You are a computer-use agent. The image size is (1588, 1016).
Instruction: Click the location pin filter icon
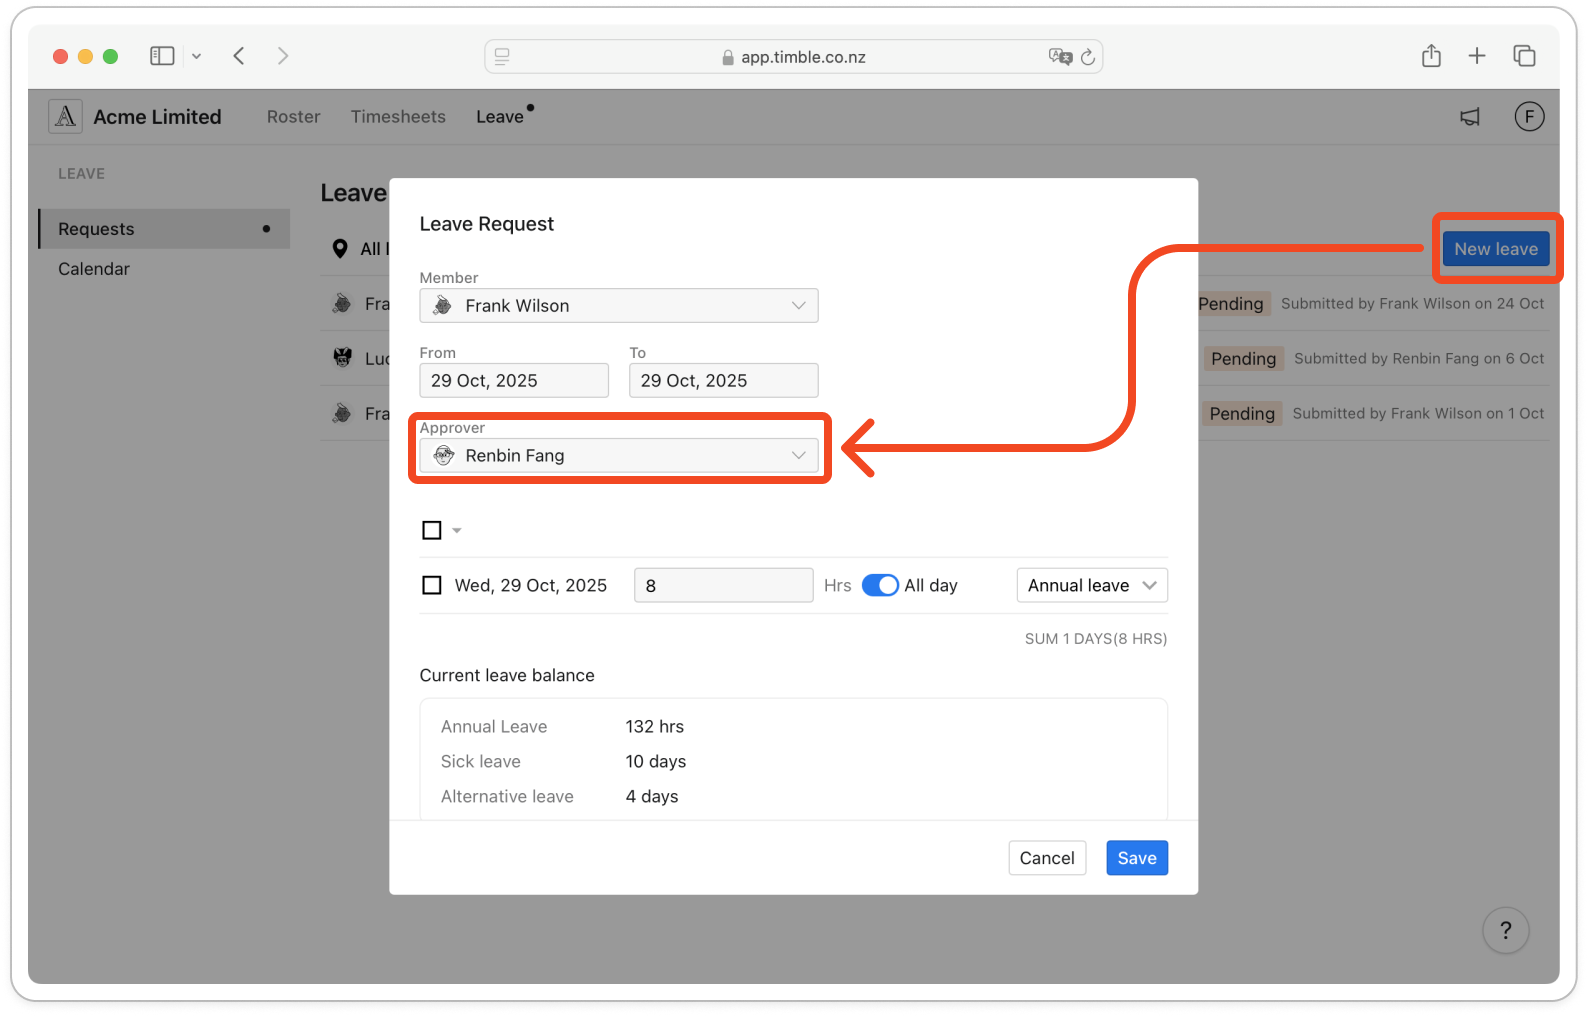pos(340,249)
